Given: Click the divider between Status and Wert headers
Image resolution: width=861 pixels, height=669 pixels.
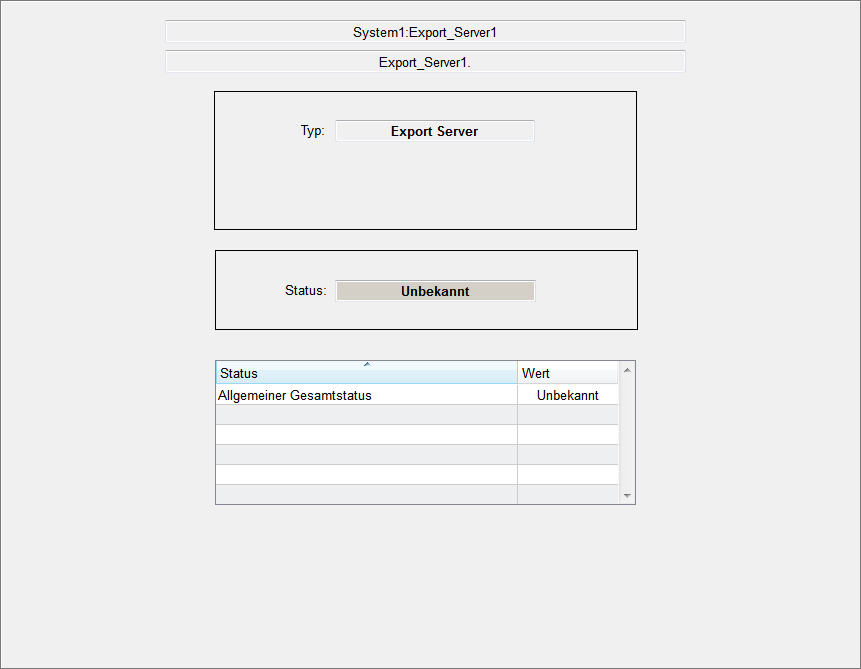Looking at the screenshot, I should coord(517,373).
